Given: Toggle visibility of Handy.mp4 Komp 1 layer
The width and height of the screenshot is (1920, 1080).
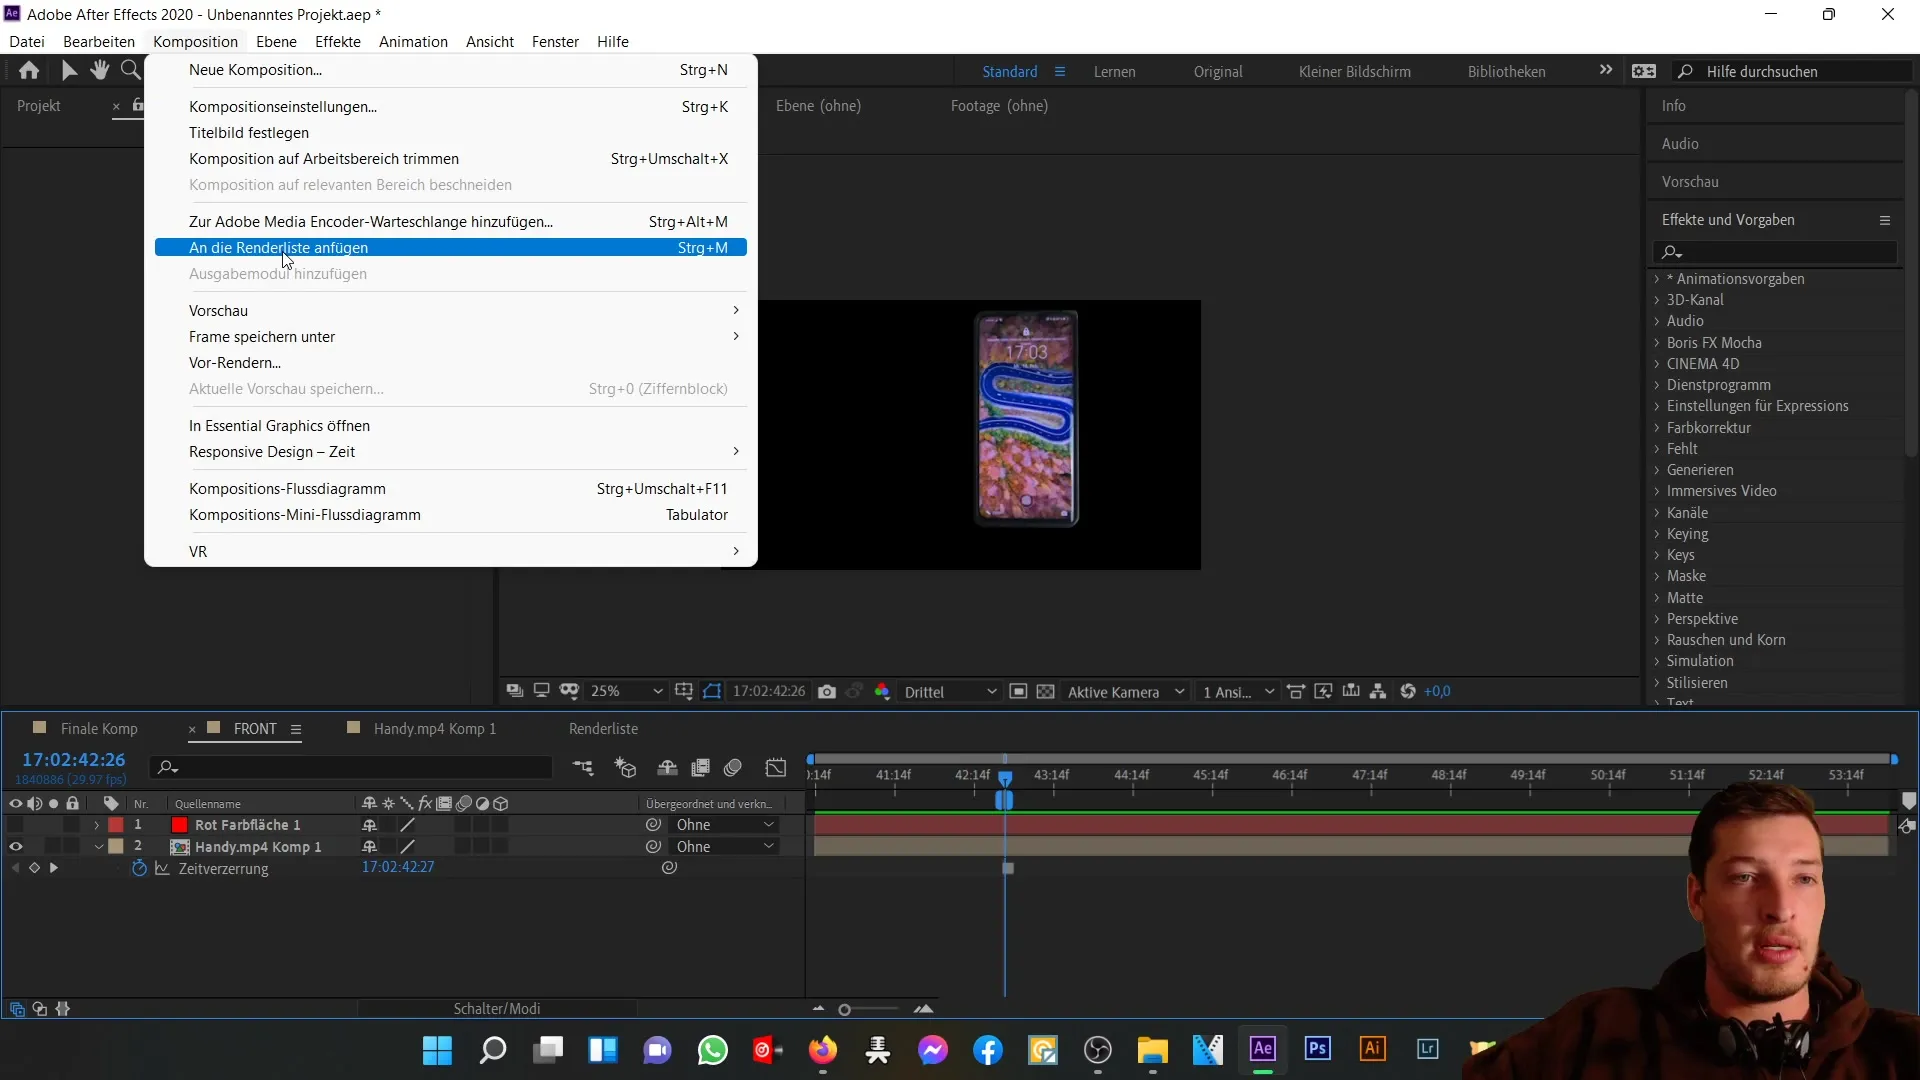Looking at the screenshot, I should pyautogui.click(x=15, y=847).
